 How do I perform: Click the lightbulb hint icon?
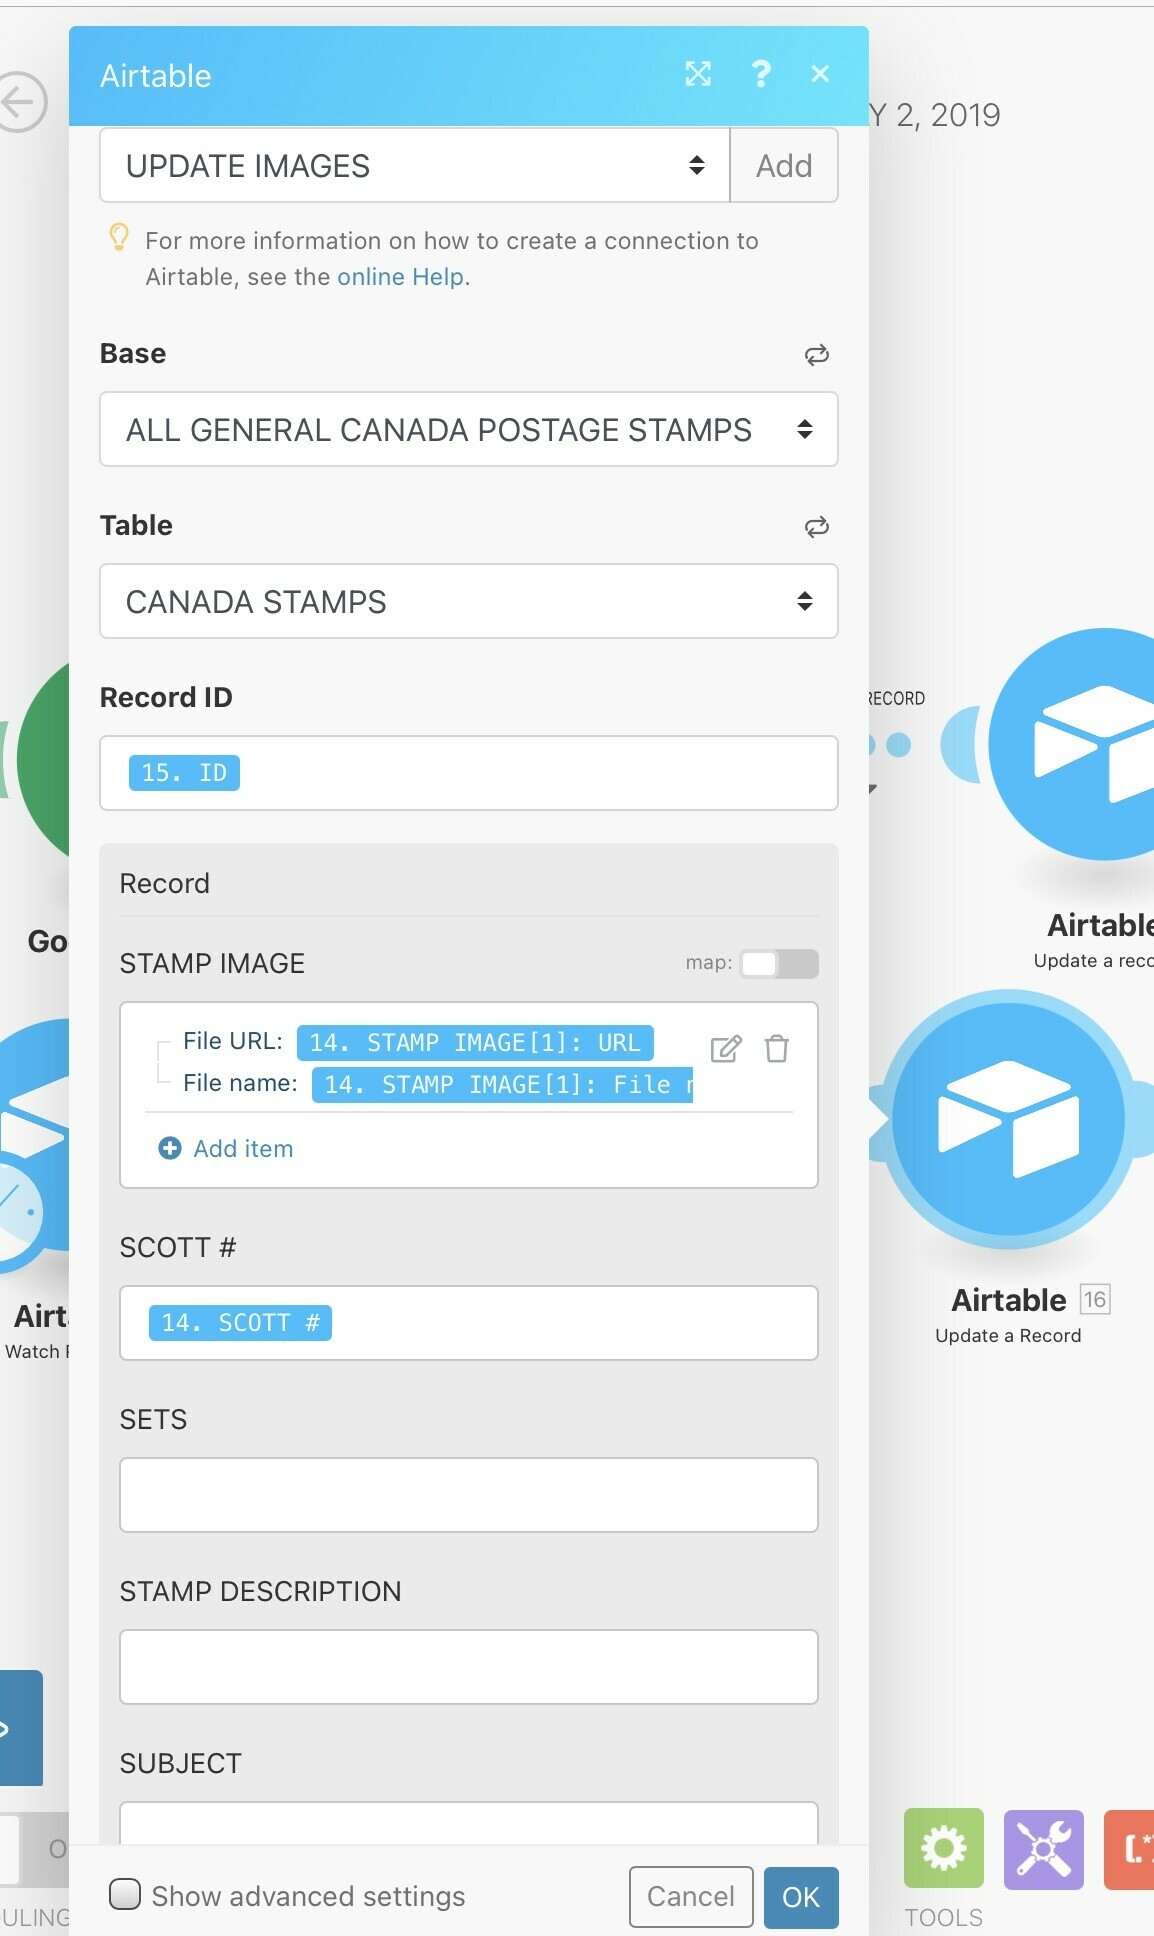(119, 238)
